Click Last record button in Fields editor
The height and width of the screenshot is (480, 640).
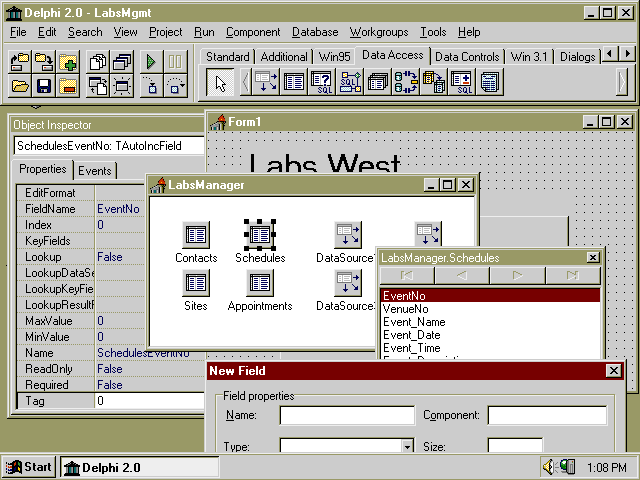pos(573,276)
